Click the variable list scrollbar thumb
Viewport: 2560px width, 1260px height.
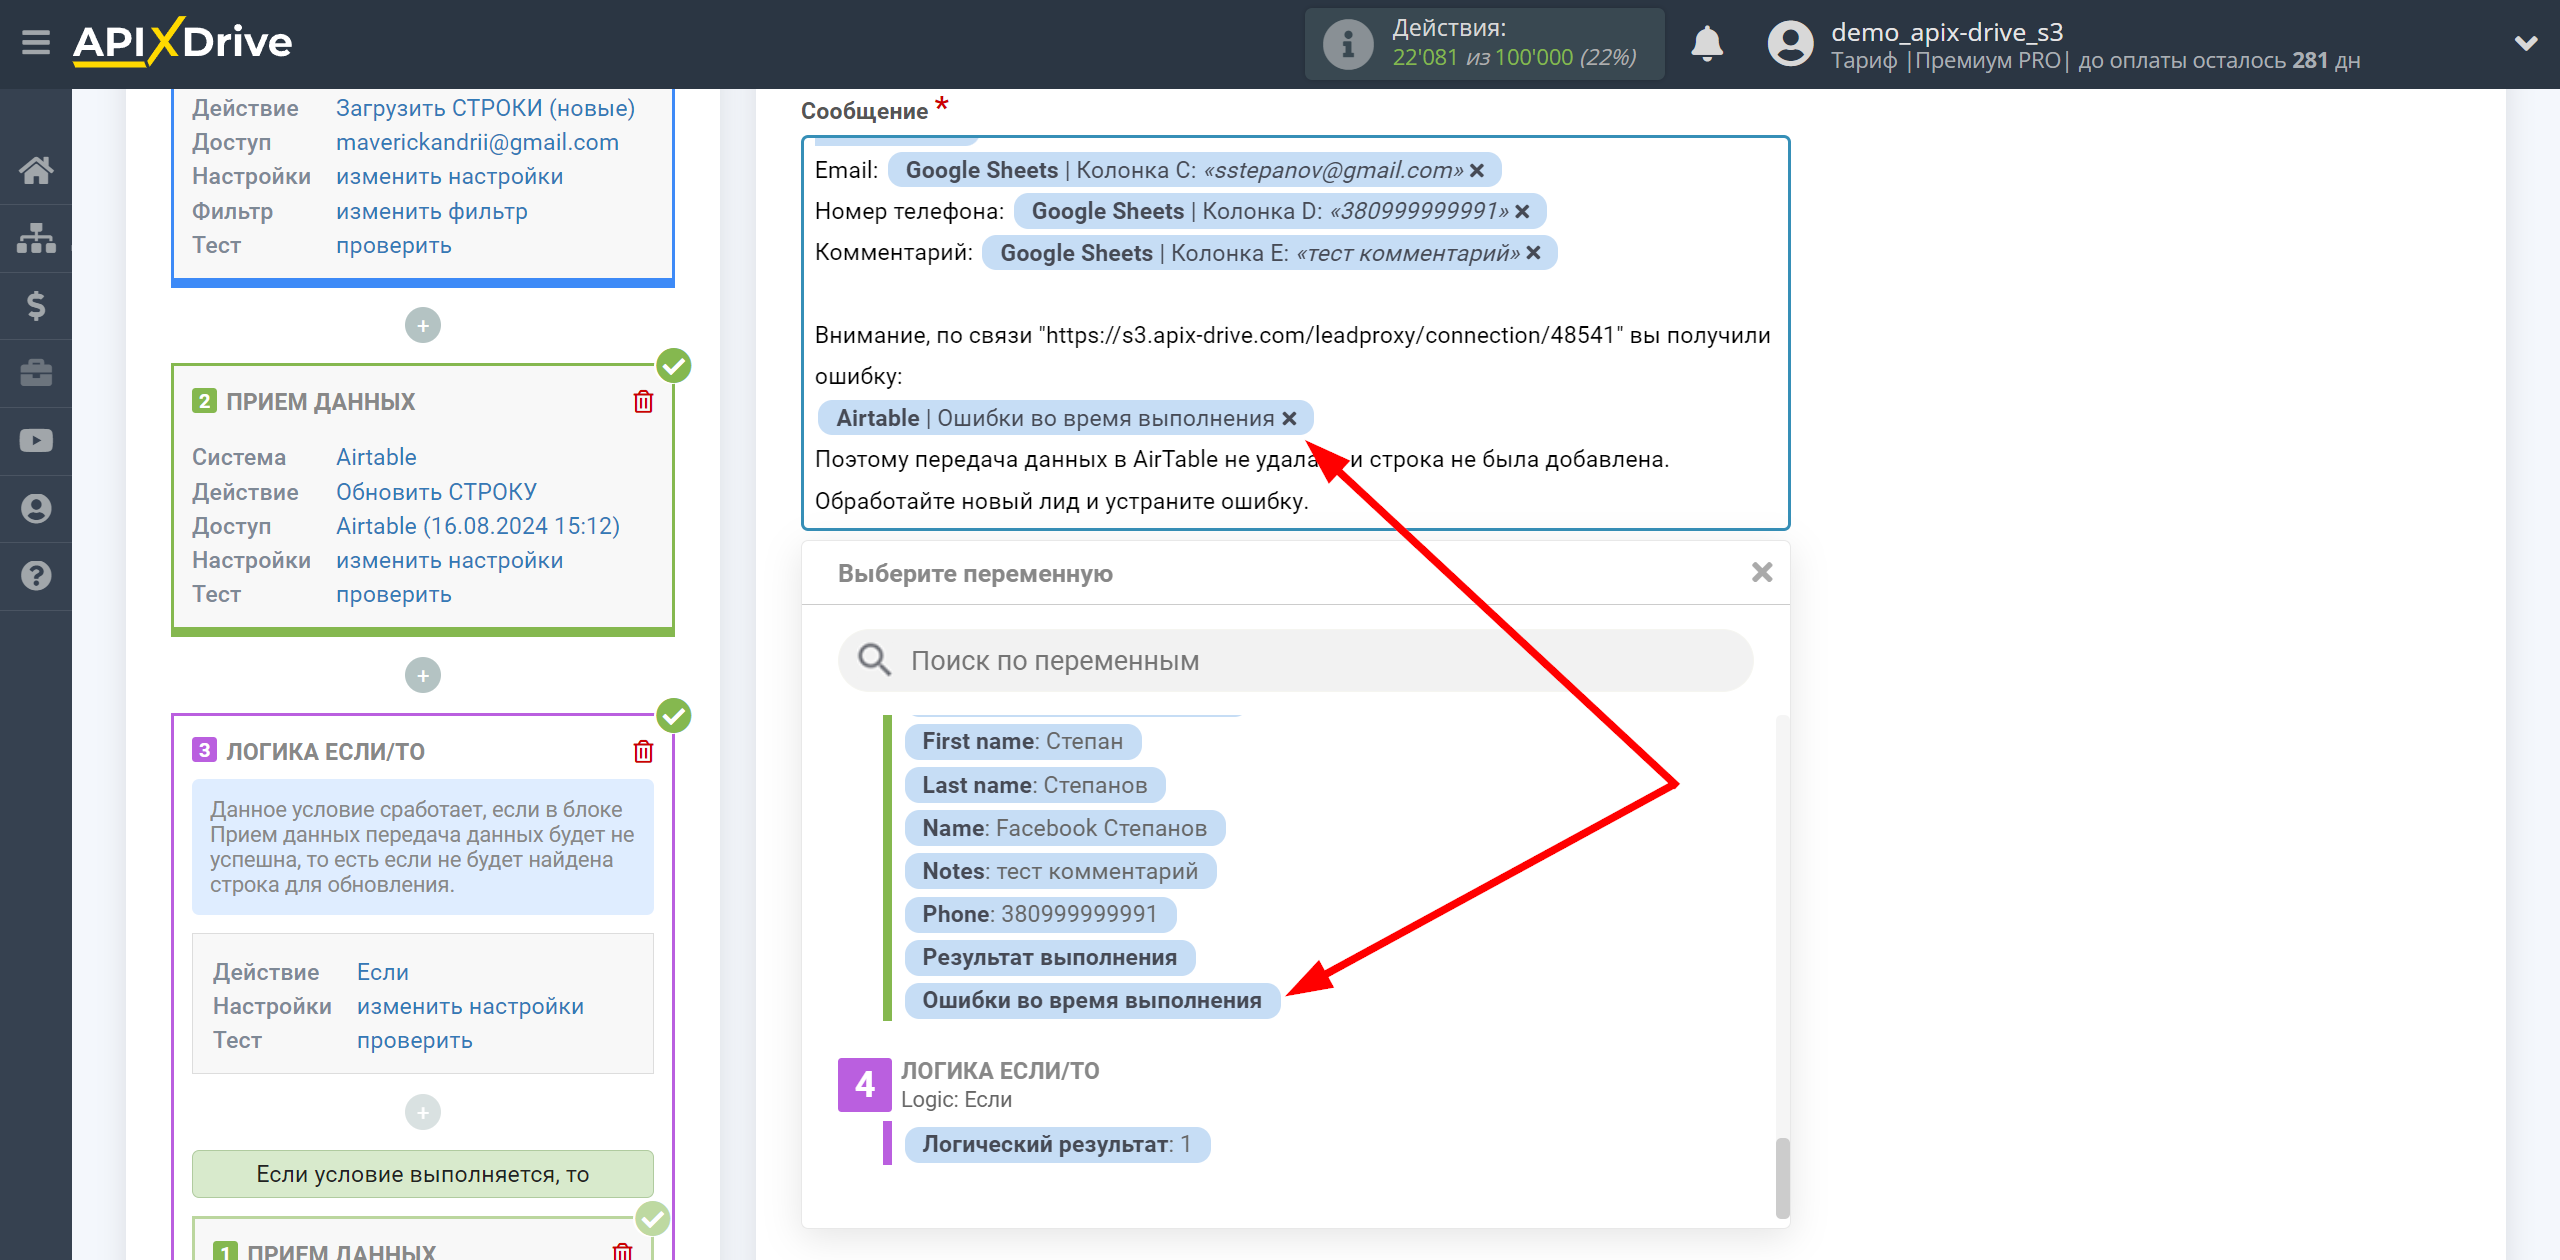coord(1782,1178)
